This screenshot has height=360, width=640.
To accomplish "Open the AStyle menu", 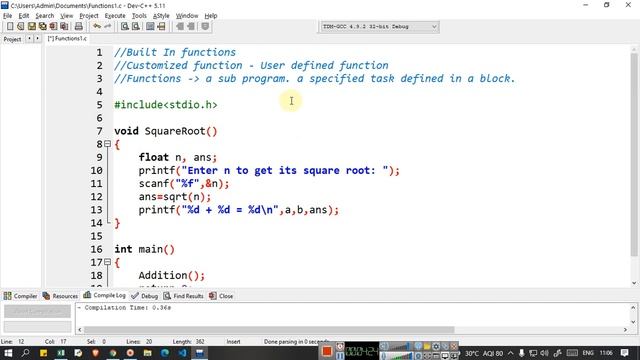I will click(161, 16).
